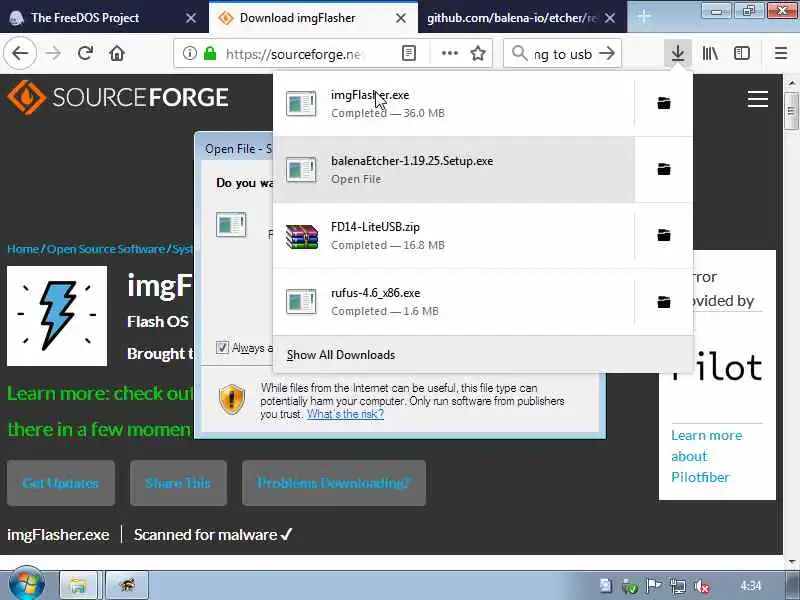
Task: Click the imgFlasher lightning bolt logo
Action: coord(57,316)
